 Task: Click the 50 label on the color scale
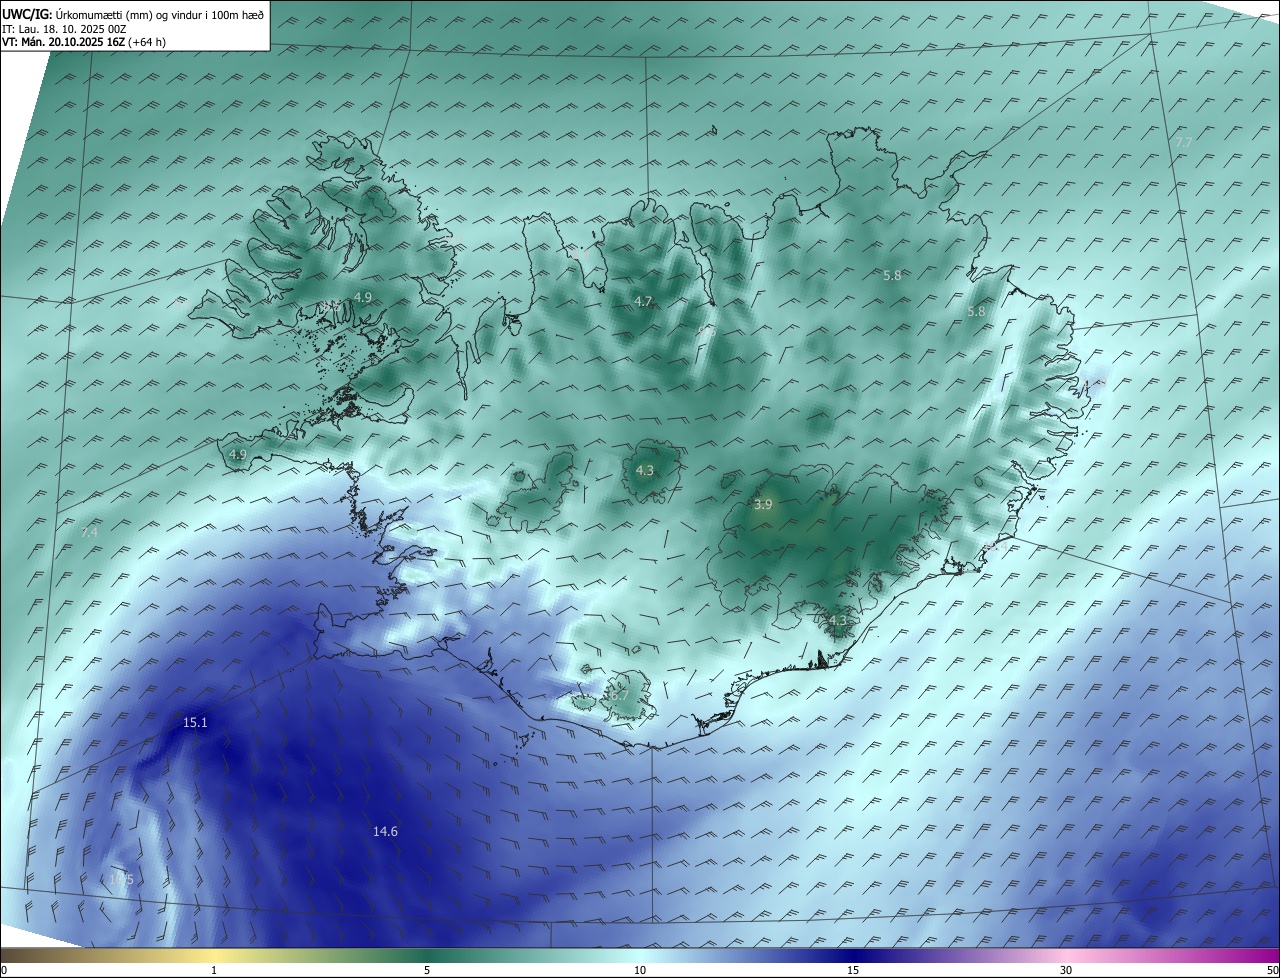tap(1272, 970)
